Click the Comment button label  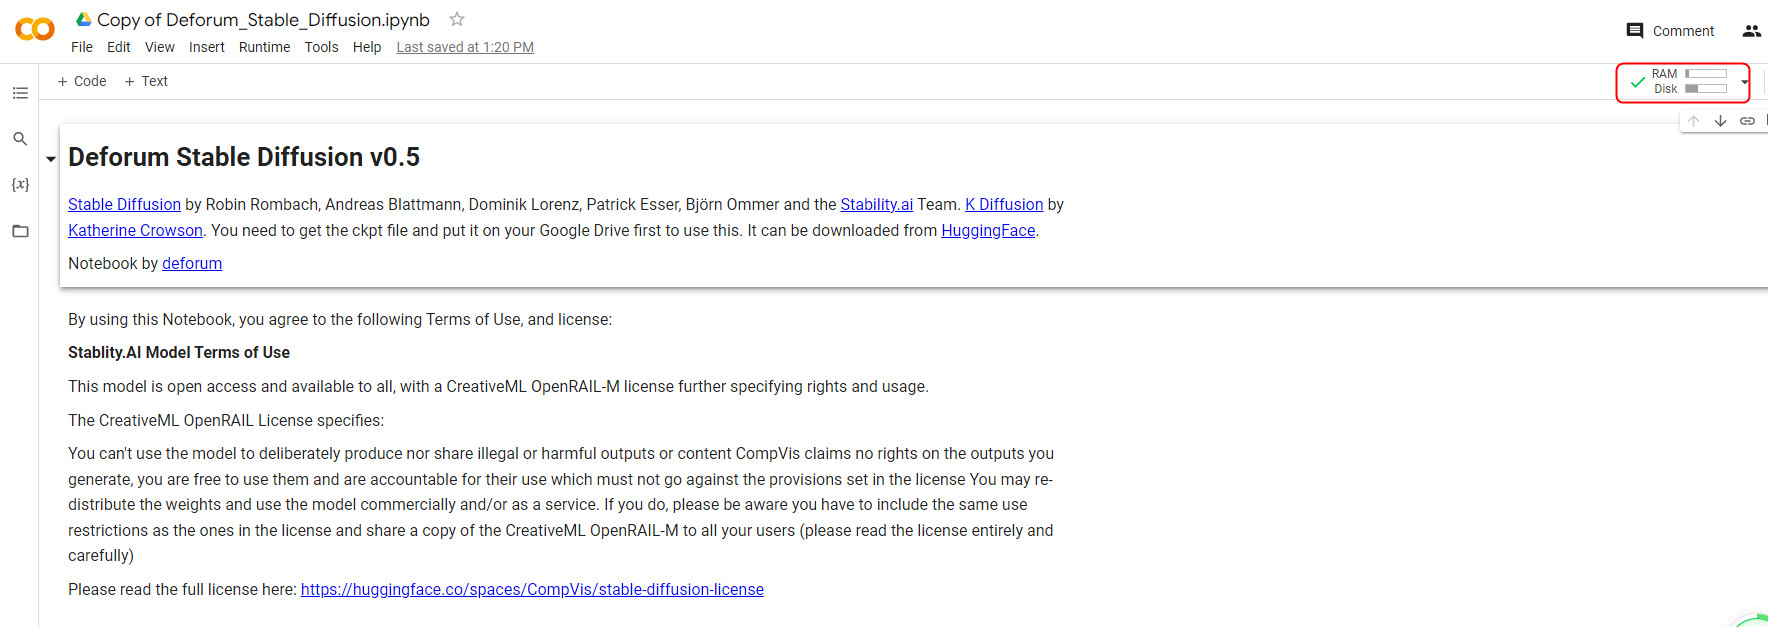1683,31
